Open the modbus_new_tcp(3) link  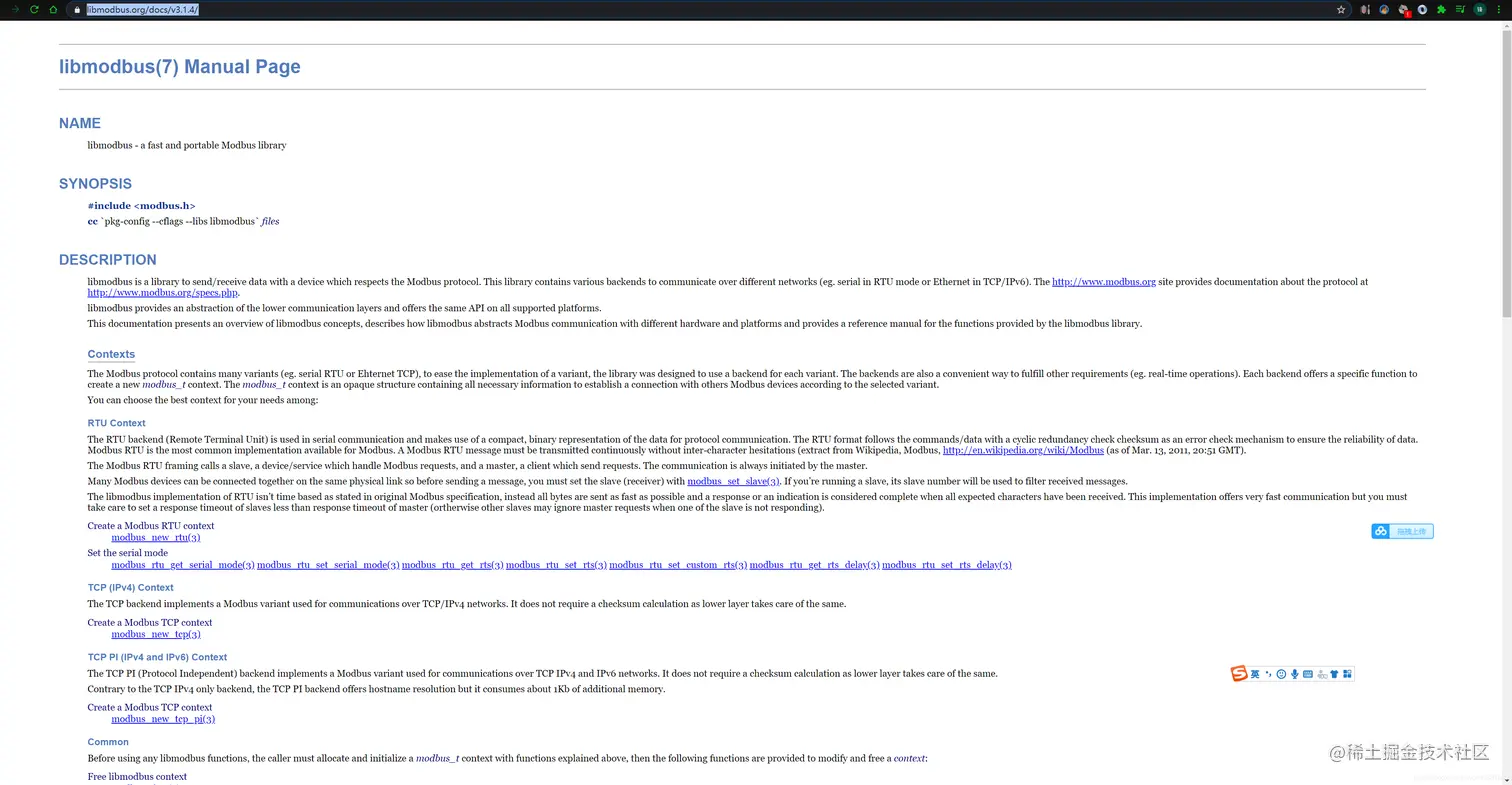155,634
